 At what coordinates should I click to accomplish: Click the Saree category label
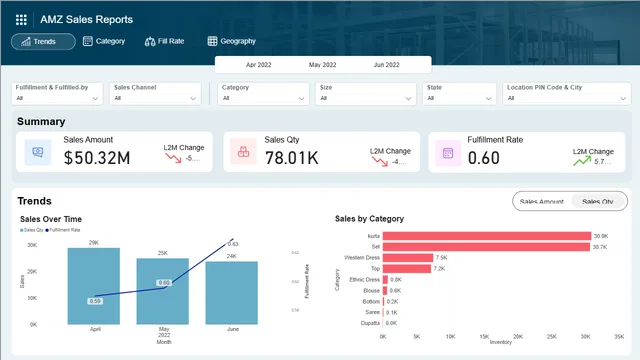pyautogui.click(x=372, y=312)
